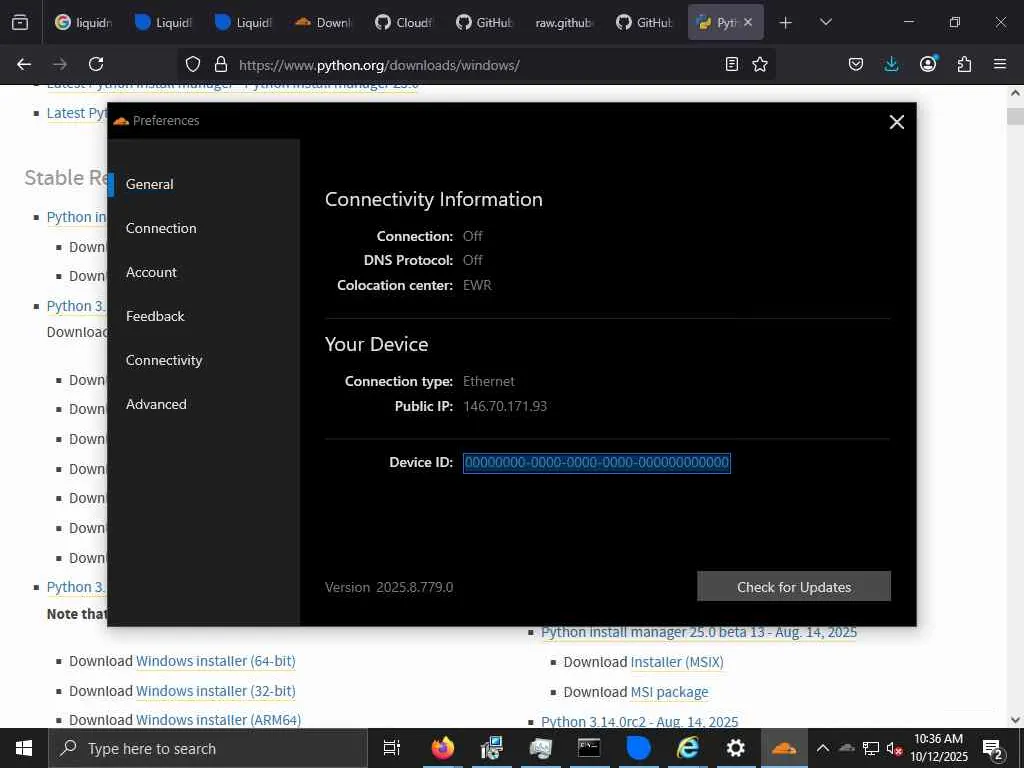
Task: Switch to the Cloudflare Downl tab
Action: (x=323, y=22)
